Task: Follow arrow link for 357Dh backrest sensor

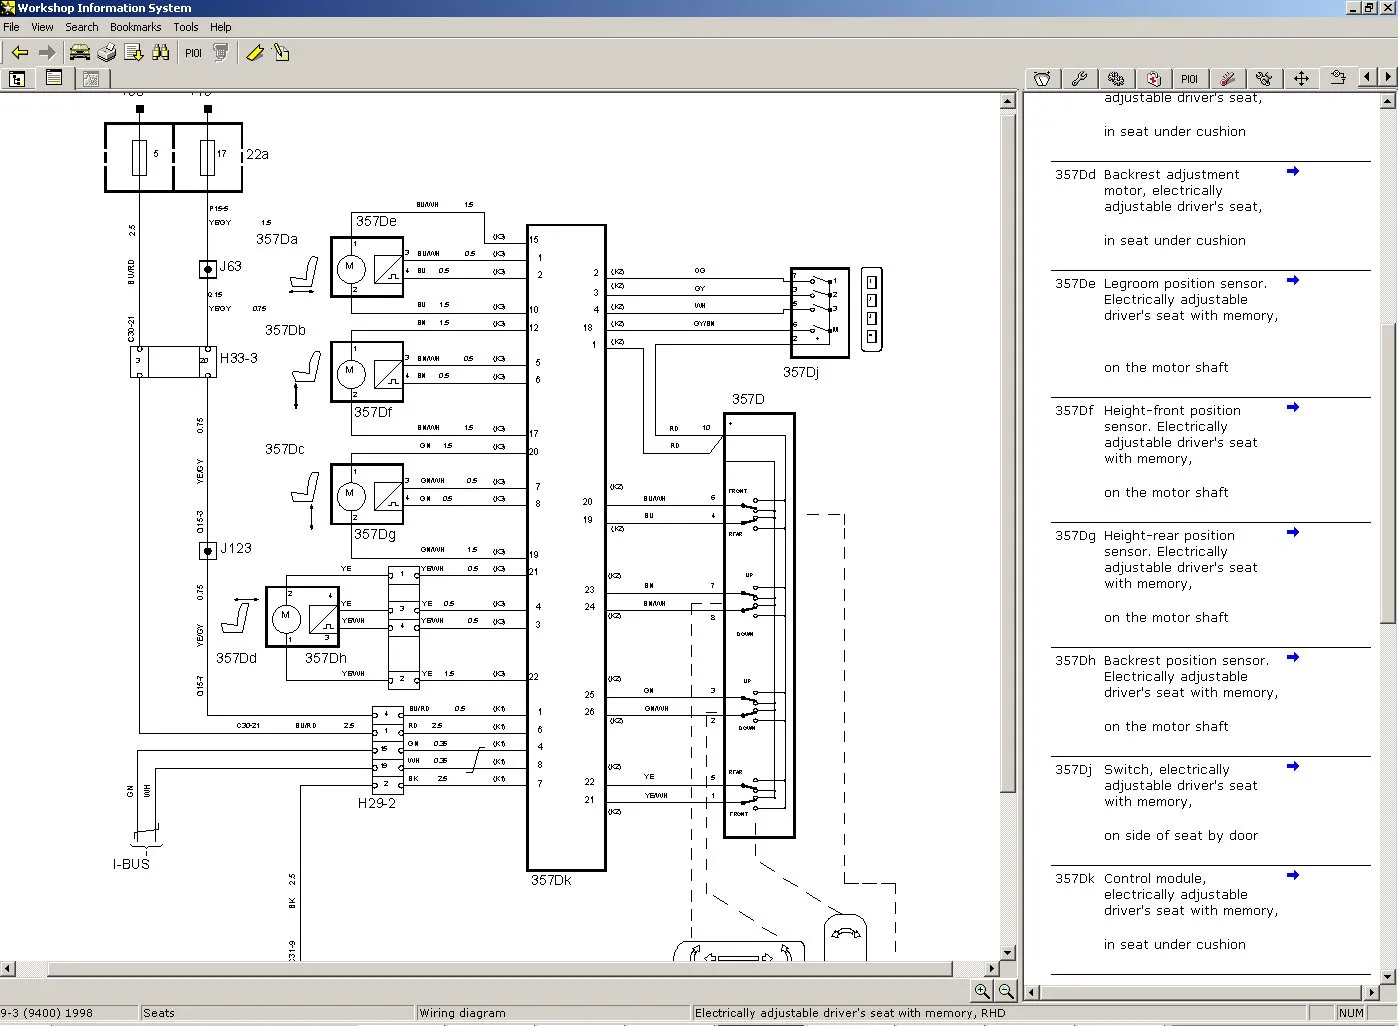Action: (x=1292, y=658)
